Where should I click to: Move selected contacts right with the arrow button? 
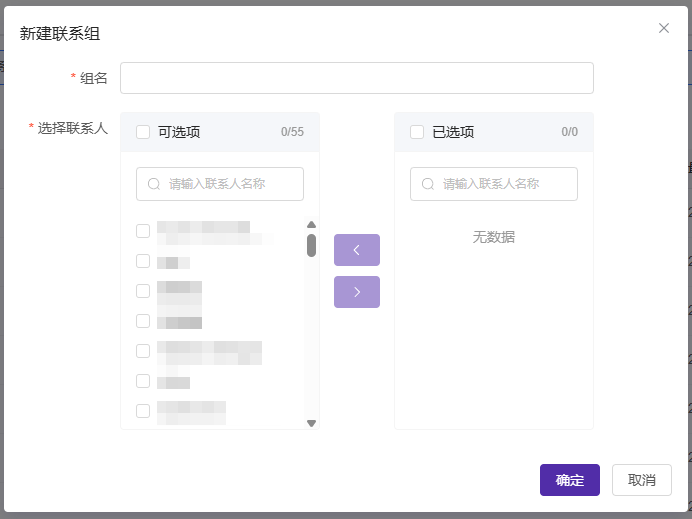coord(357,292)
